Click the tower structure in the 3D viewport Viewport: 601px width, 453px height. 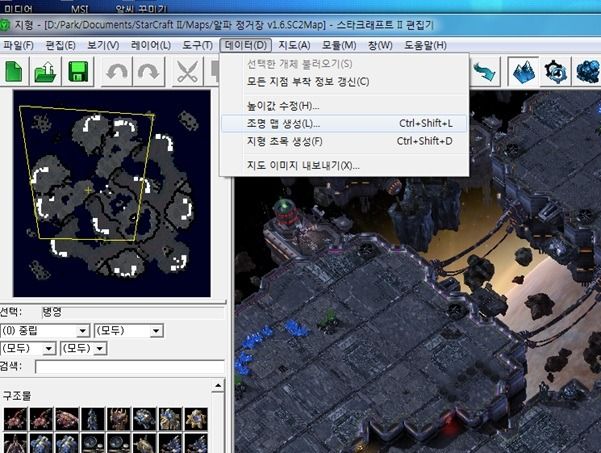click(284, 212)
